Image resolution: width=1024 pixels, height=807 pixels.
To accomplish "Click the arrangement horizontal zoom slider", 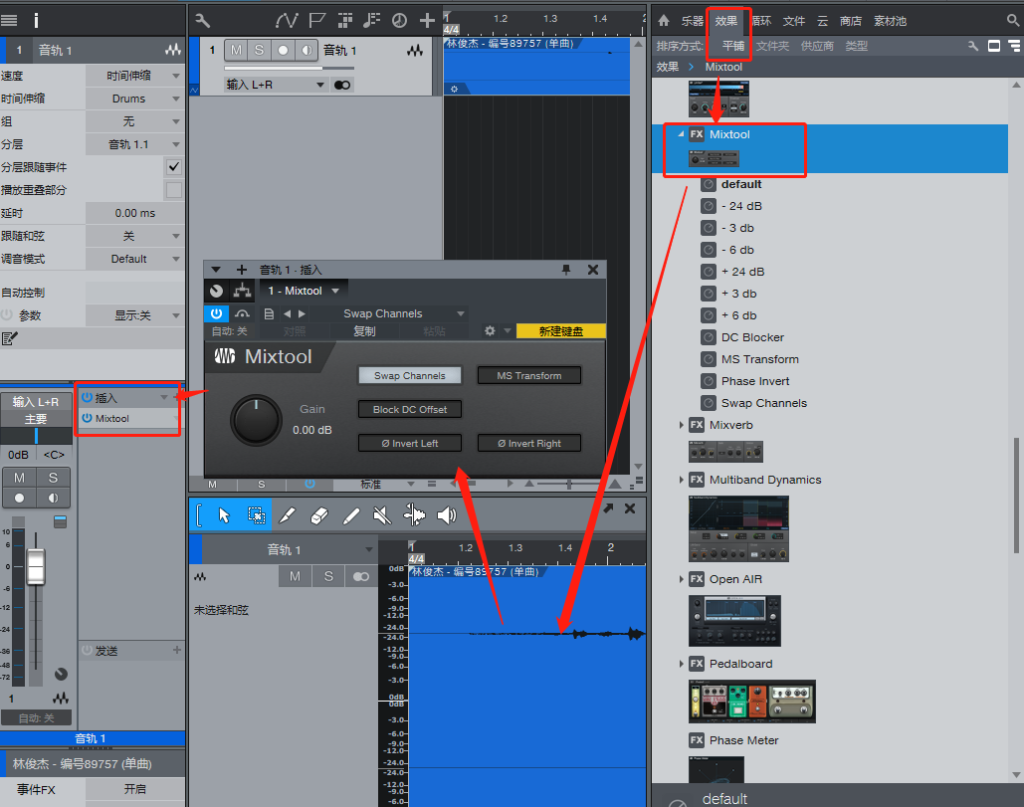I will [569, 484].
